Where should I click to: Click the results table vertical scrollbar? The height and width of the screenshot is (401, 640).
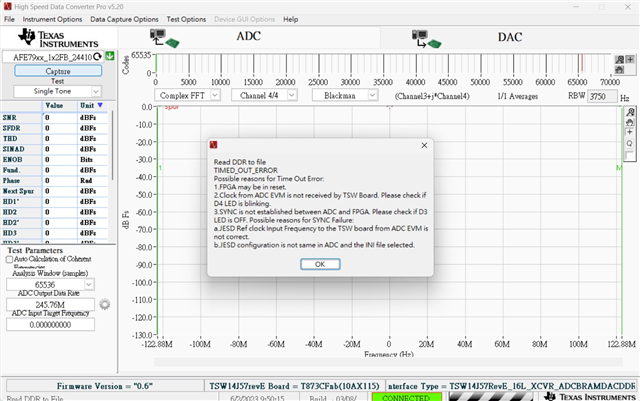coord(112,146)
